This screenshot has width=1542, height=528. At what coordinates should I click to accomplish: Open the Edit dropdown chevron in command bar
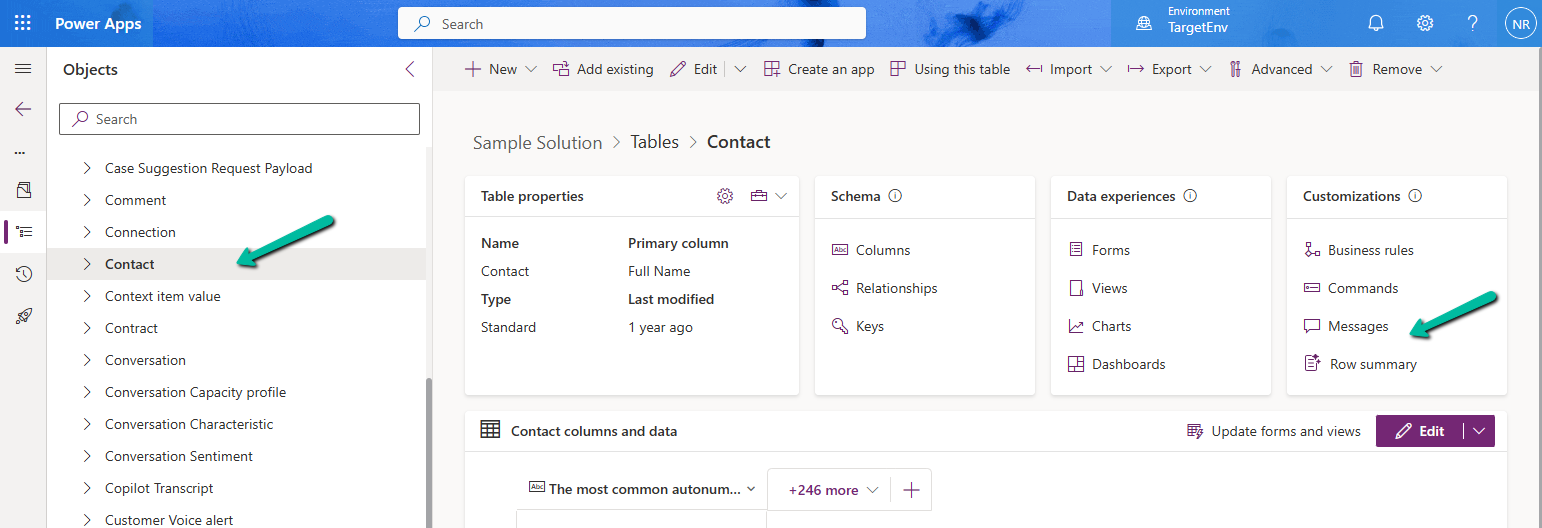(740, 69)
